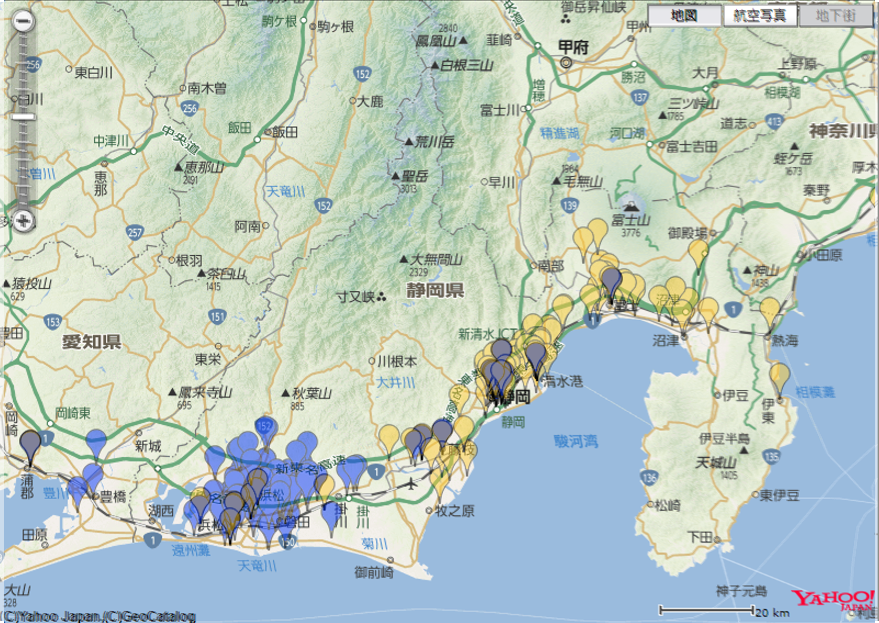
Task: Select the yellow marker above 熱海
Action: tap(770, 309)
